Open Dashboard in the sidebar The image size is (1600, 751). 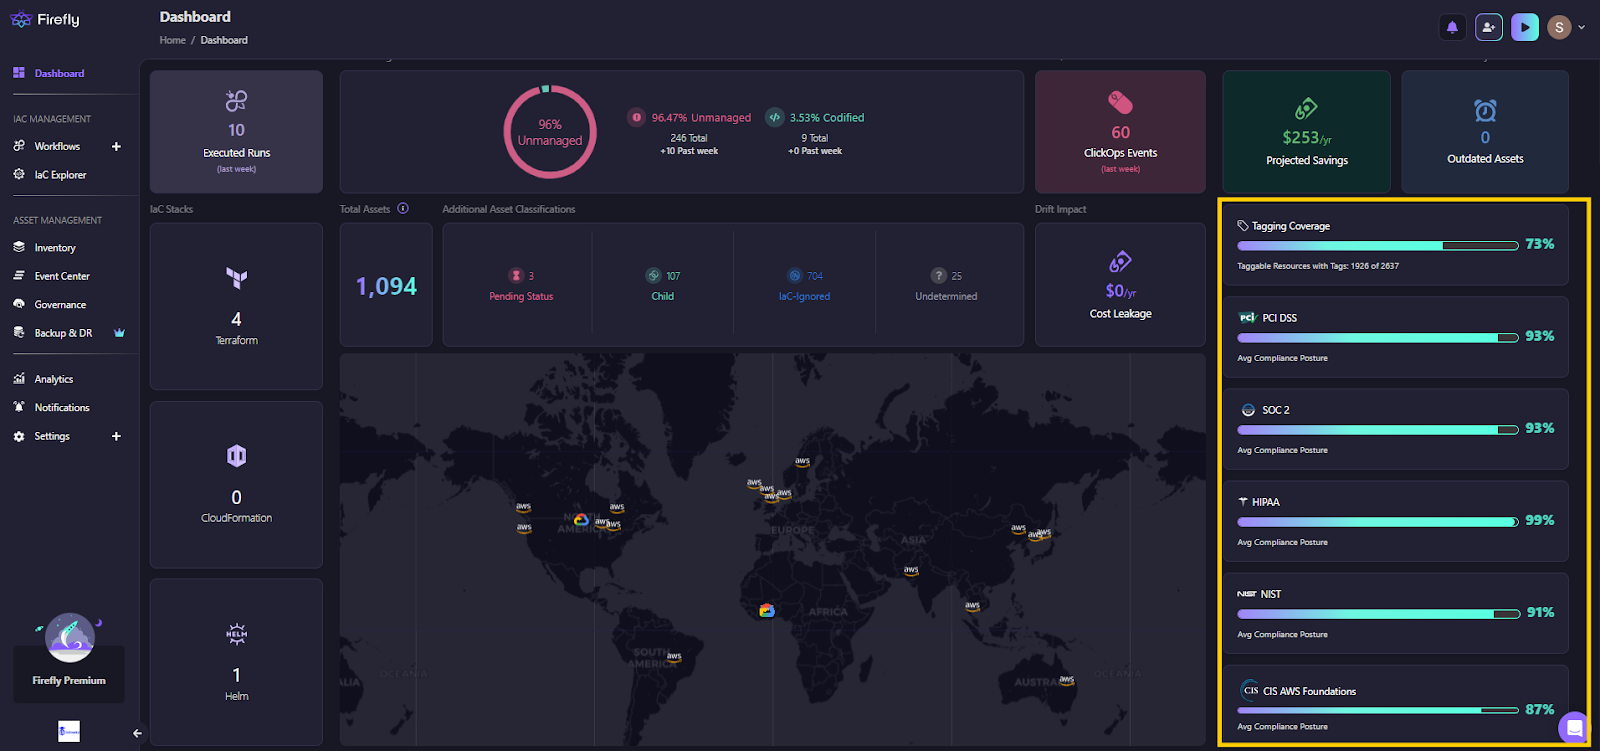(x=59, y=73)
